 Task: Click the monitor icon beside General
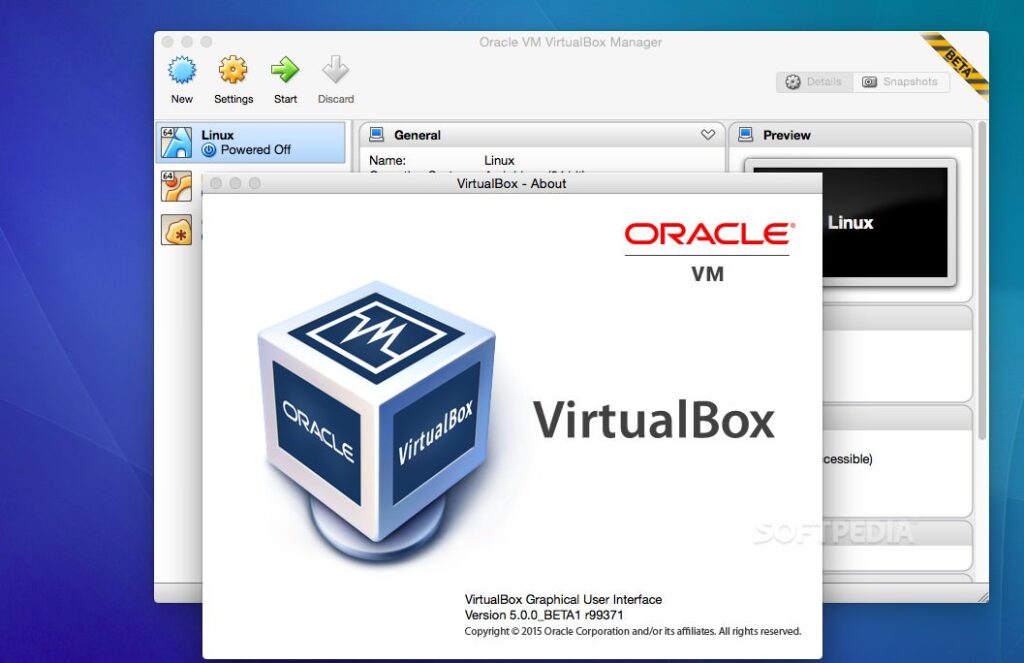tap(376, 134)
